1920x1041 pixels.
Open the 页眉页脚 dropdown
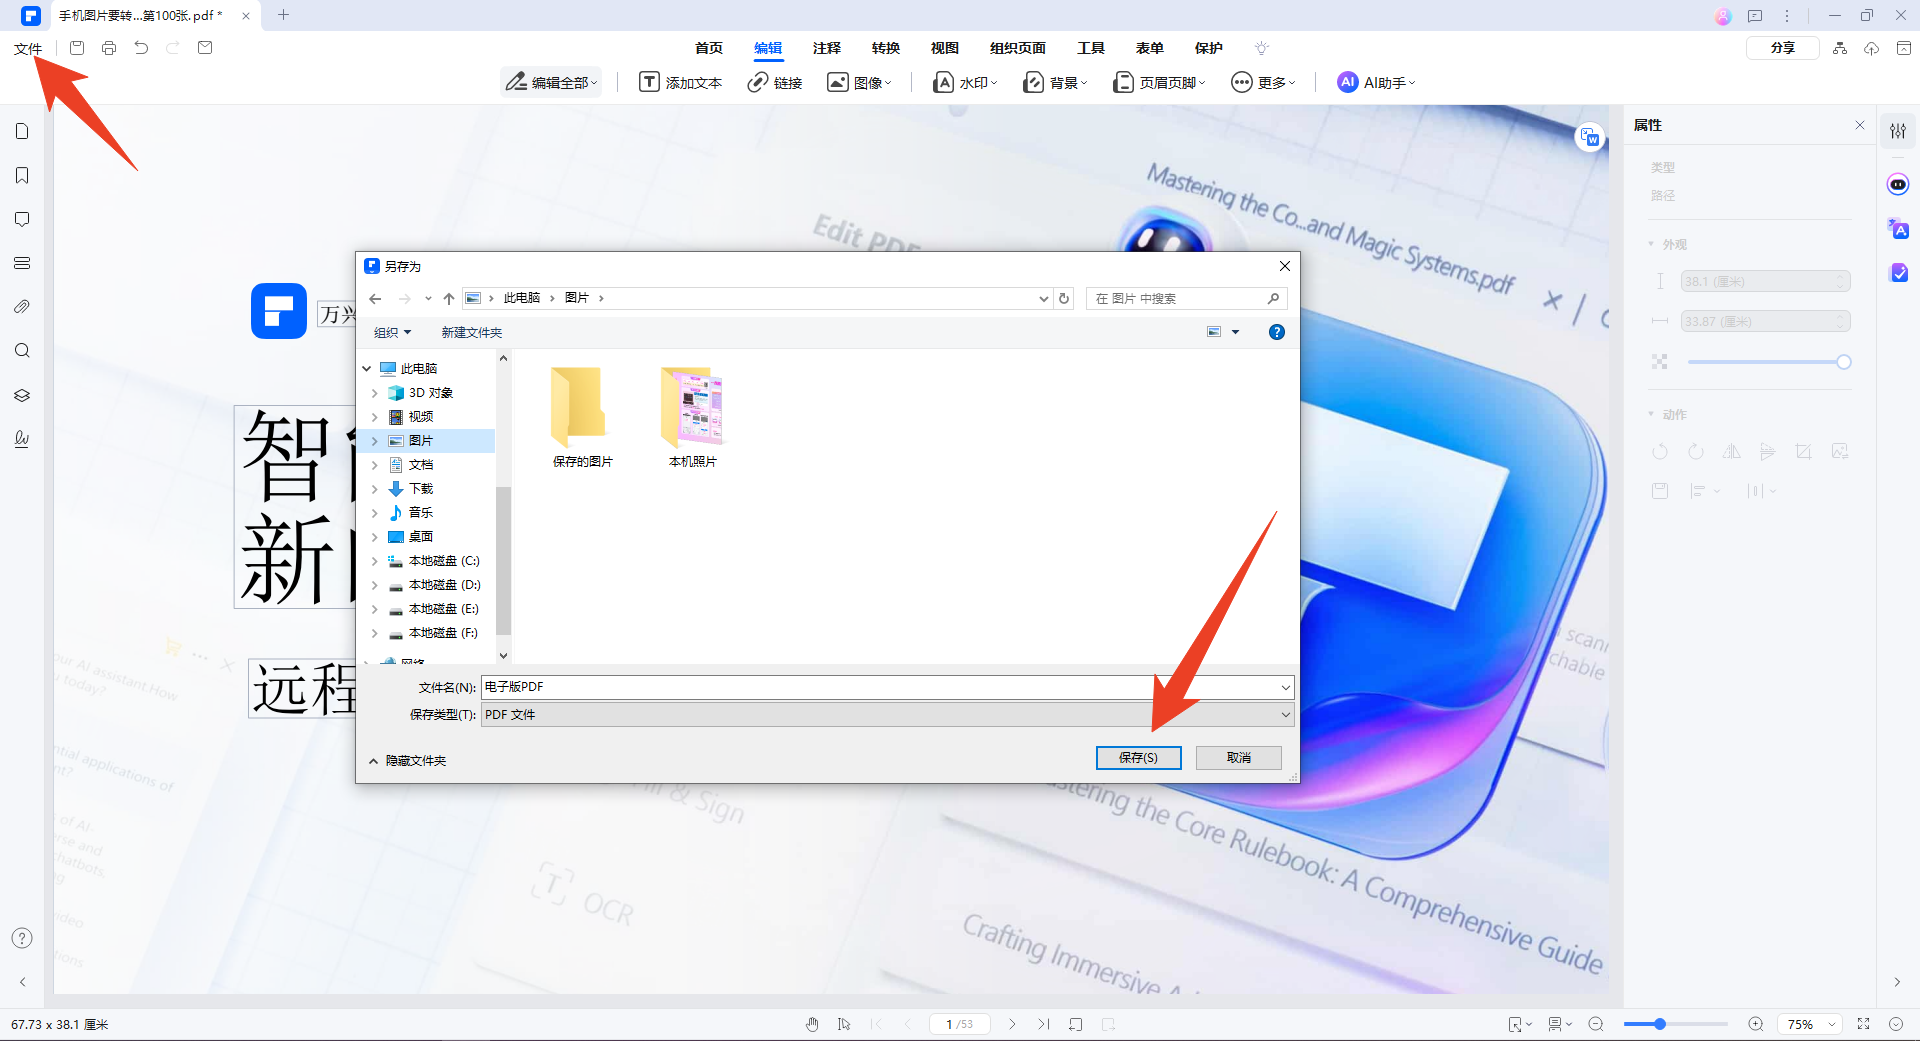pos(1160,82)
